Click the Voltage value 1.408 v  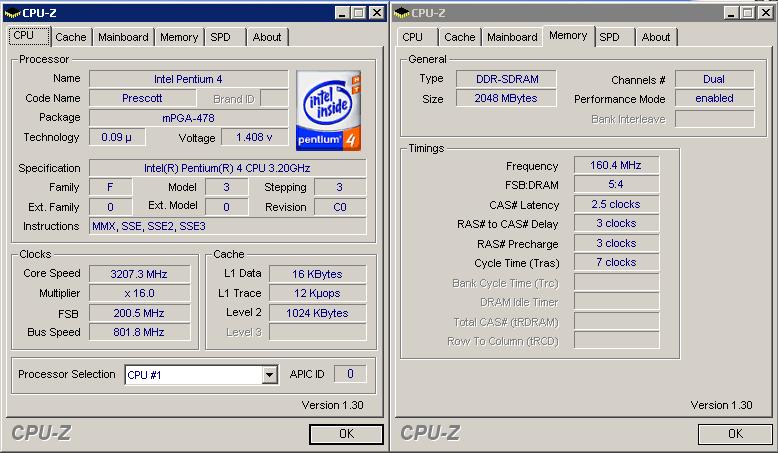[255, 137]
